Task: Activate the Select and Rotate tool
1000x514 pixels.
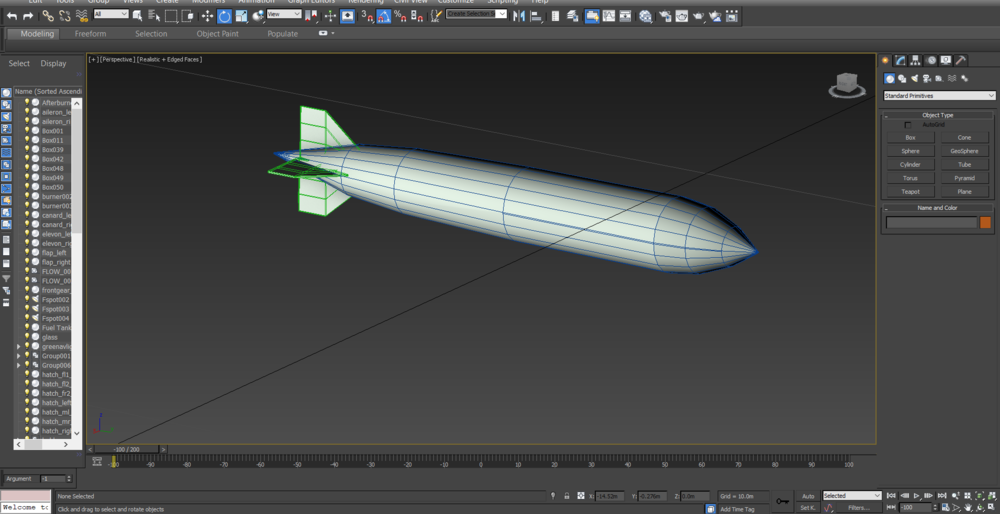Action: [x=224, y=16]
